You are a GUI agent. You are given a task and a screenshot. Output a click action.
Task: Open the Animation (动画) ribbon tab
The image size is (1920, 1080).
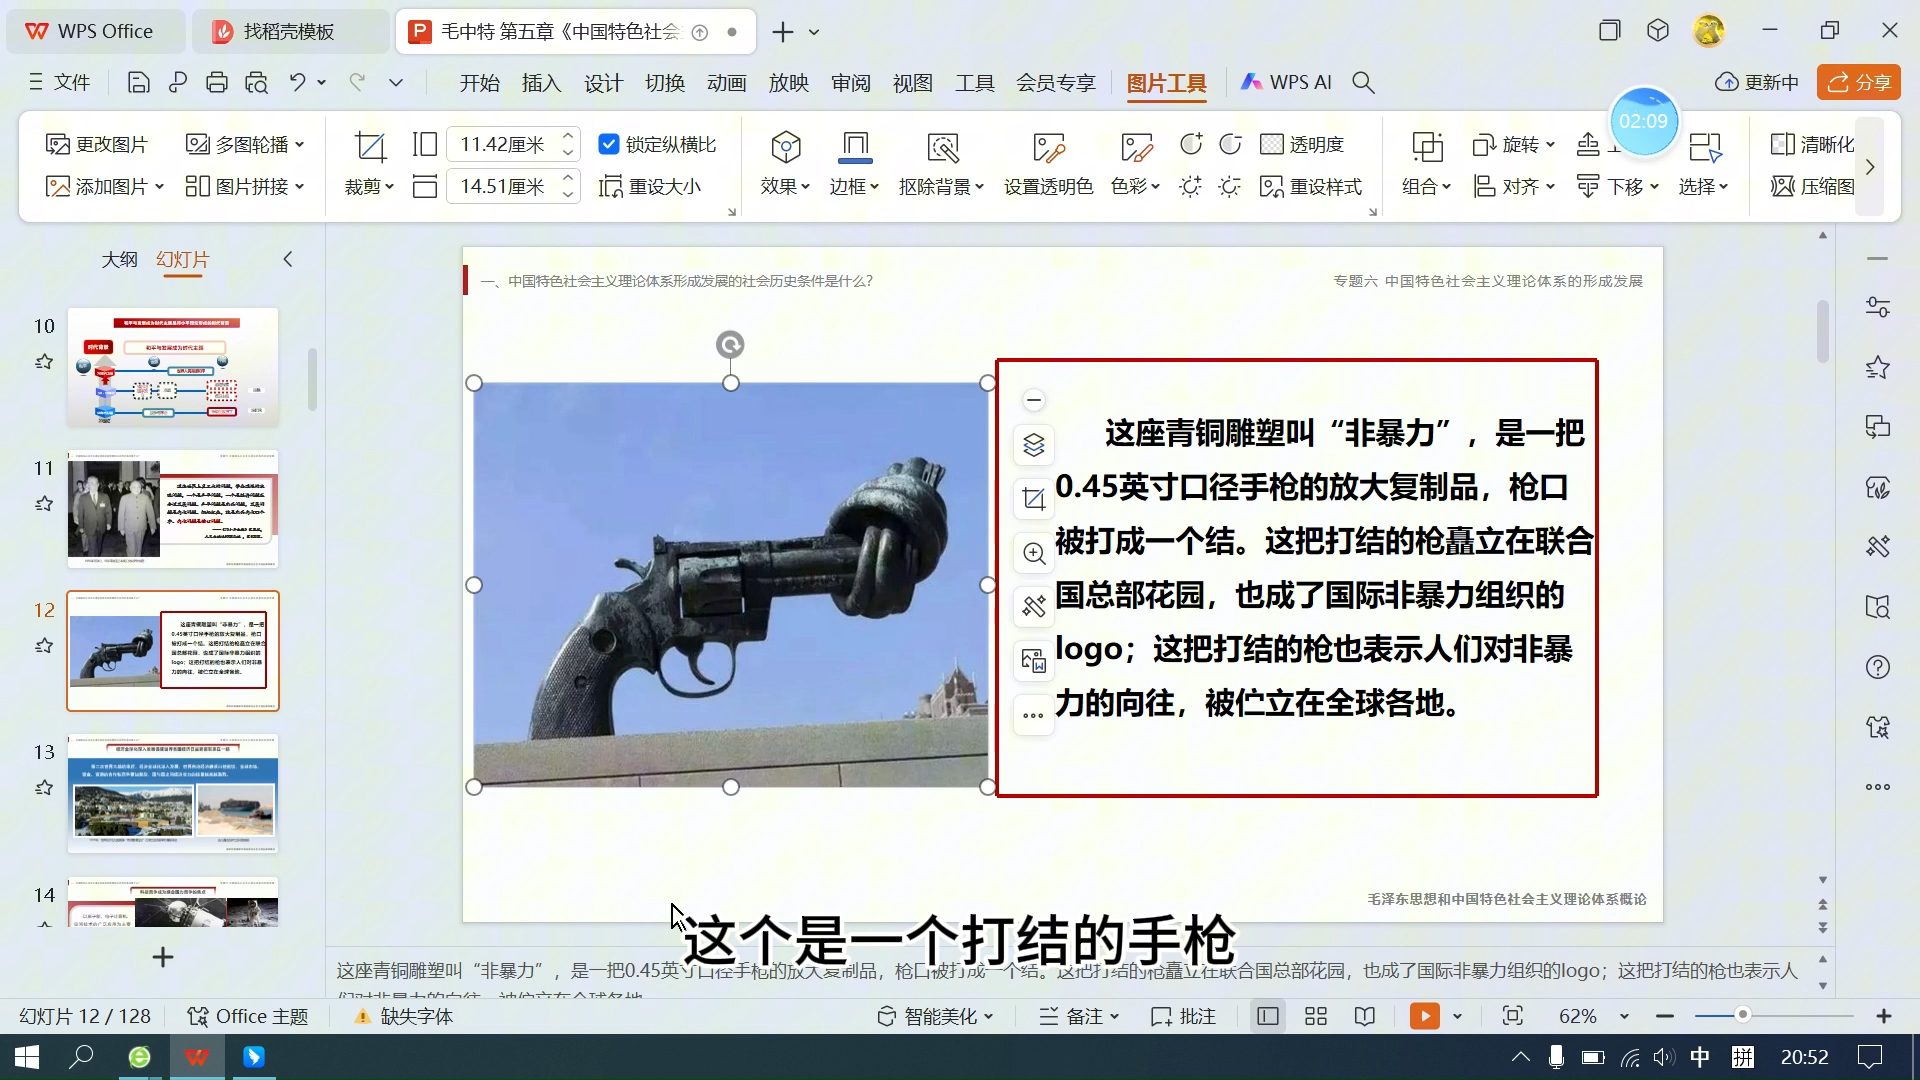tap(726, 83)
